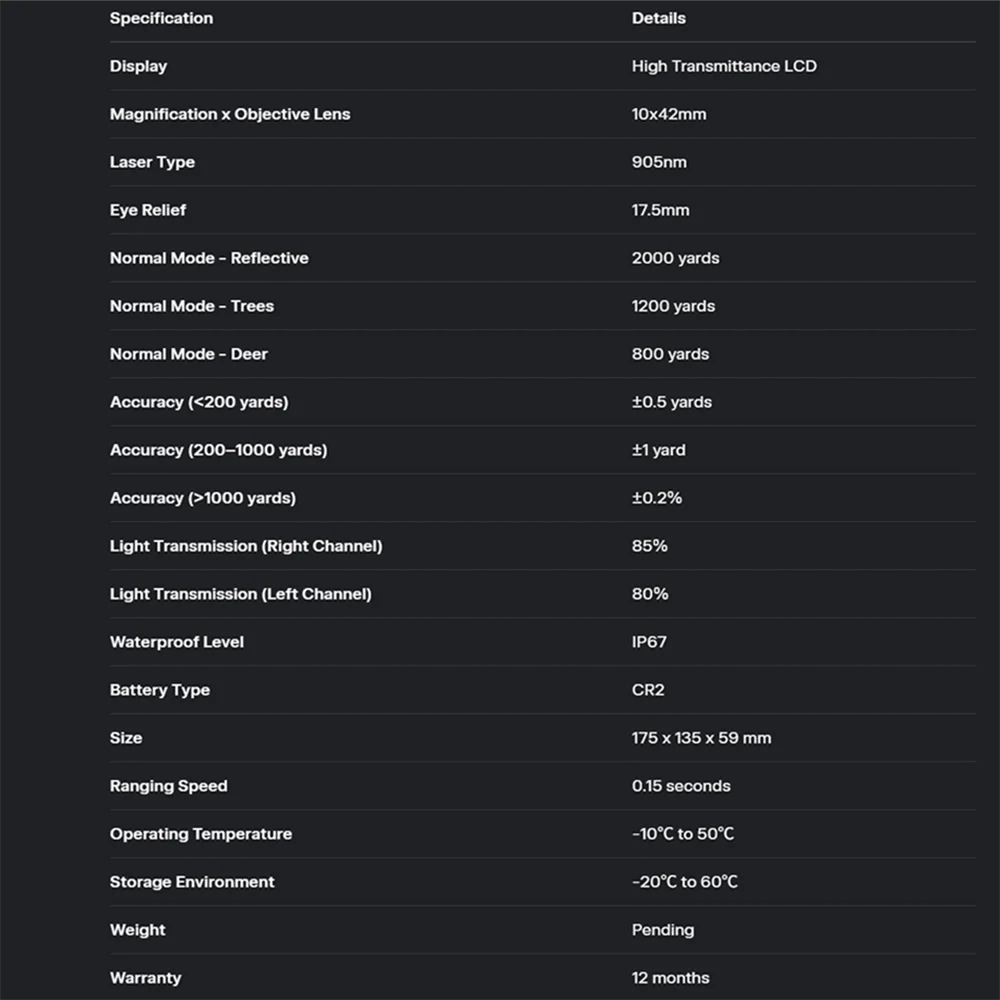1000x1000 pixels.
Task: Click the Magnification x Objective Lens label
Action: pos(230,114)
